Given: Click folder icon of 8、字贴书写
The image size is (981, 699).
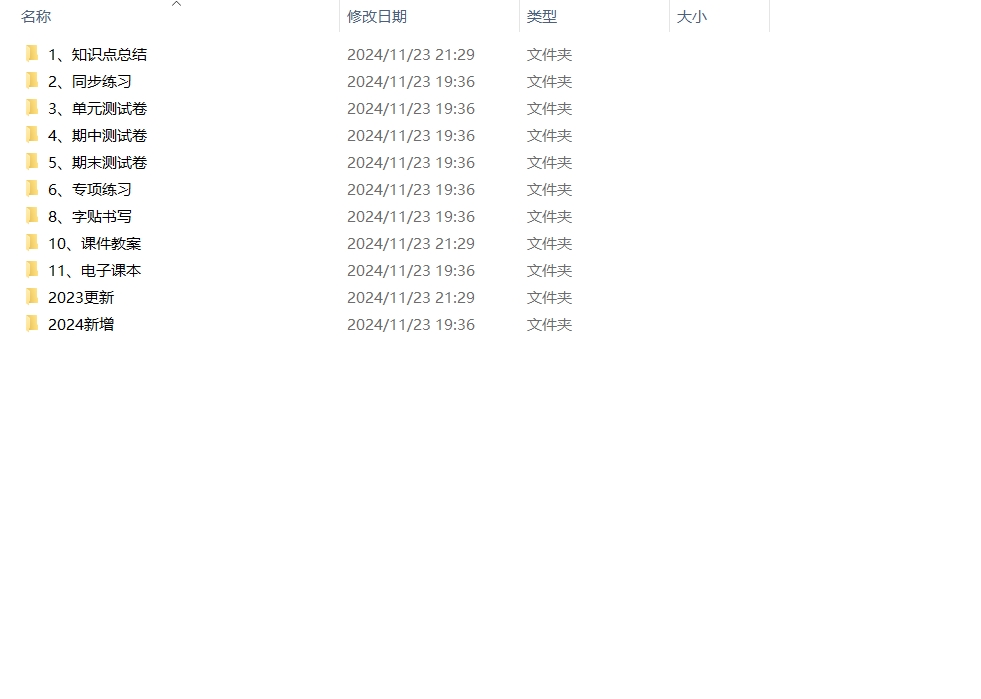Looking at the screenshot, I should coord(32,216).
